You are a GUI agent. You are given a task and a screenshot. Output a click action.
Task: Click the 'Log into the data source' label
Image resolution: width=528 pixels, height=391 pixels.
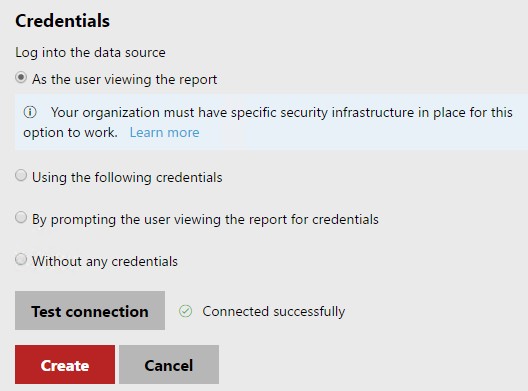click(90, 53)
